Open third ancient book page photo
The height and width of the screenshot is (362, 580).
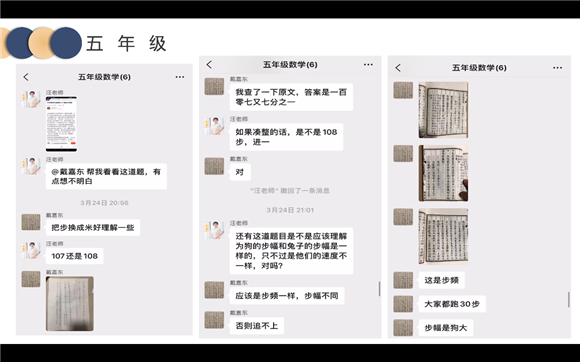click(x=443, y=237)
